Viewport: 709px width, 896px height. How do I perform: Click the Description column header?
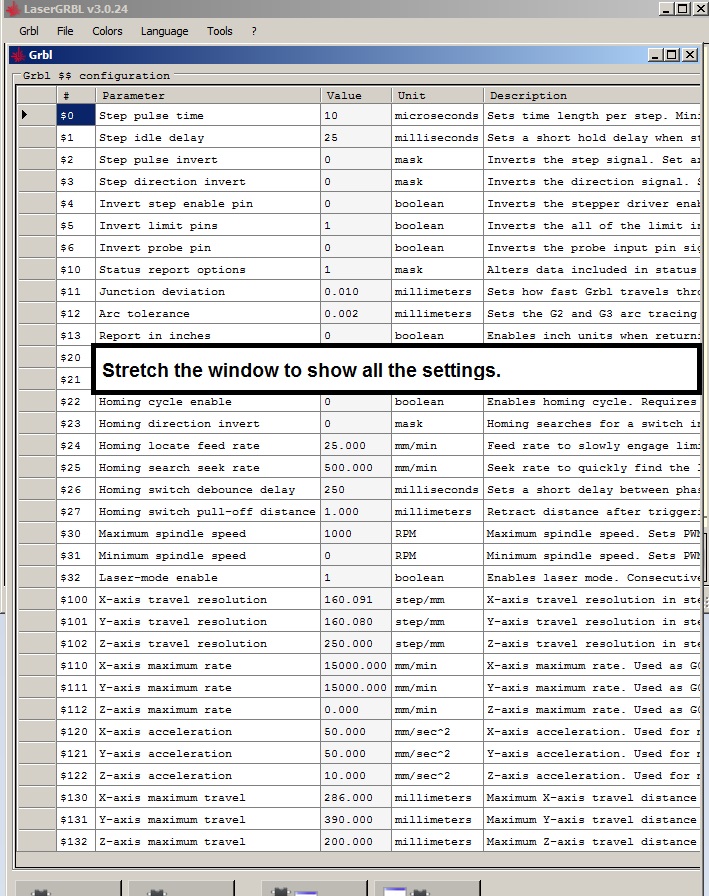[592, 95]
